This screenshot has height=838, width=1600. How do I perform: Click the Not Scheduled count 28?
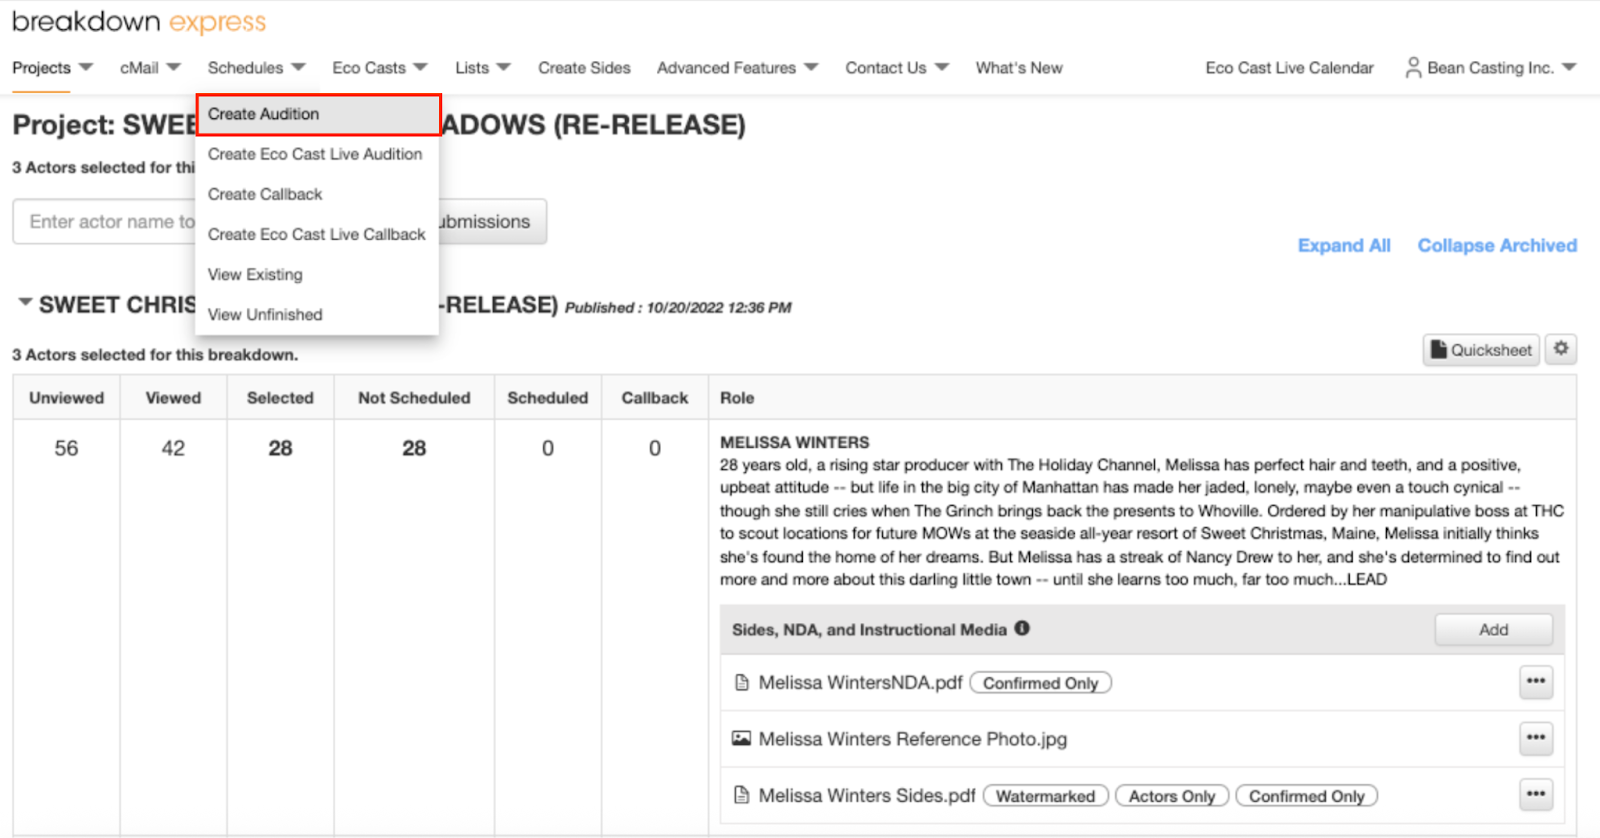tap(414, 449)
